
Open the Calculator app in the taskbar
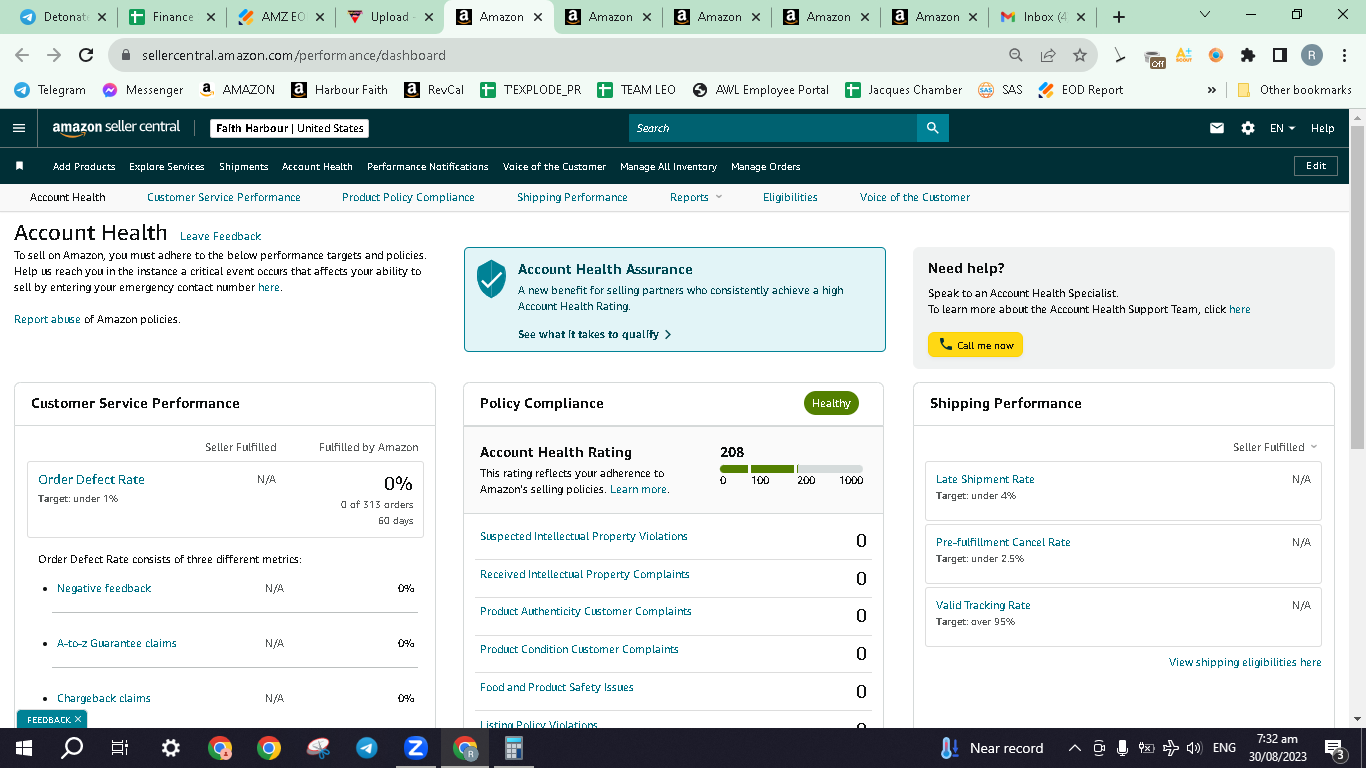(513, 748)
